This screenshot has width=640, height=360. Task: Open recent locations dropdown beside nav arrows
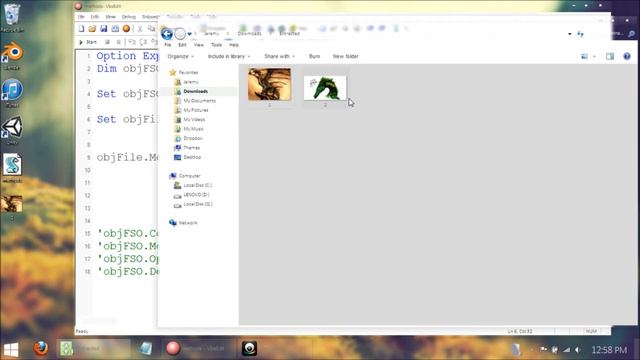190,34
